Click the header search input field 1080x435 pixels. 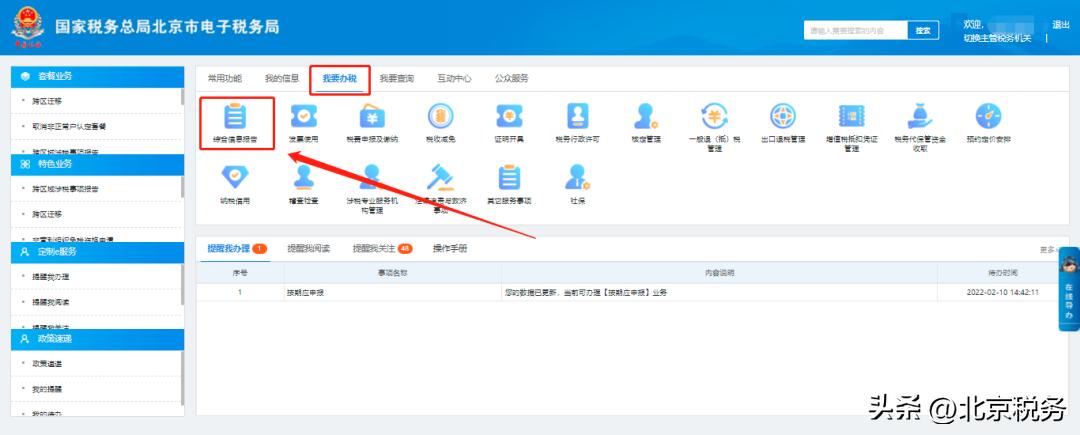855,30
